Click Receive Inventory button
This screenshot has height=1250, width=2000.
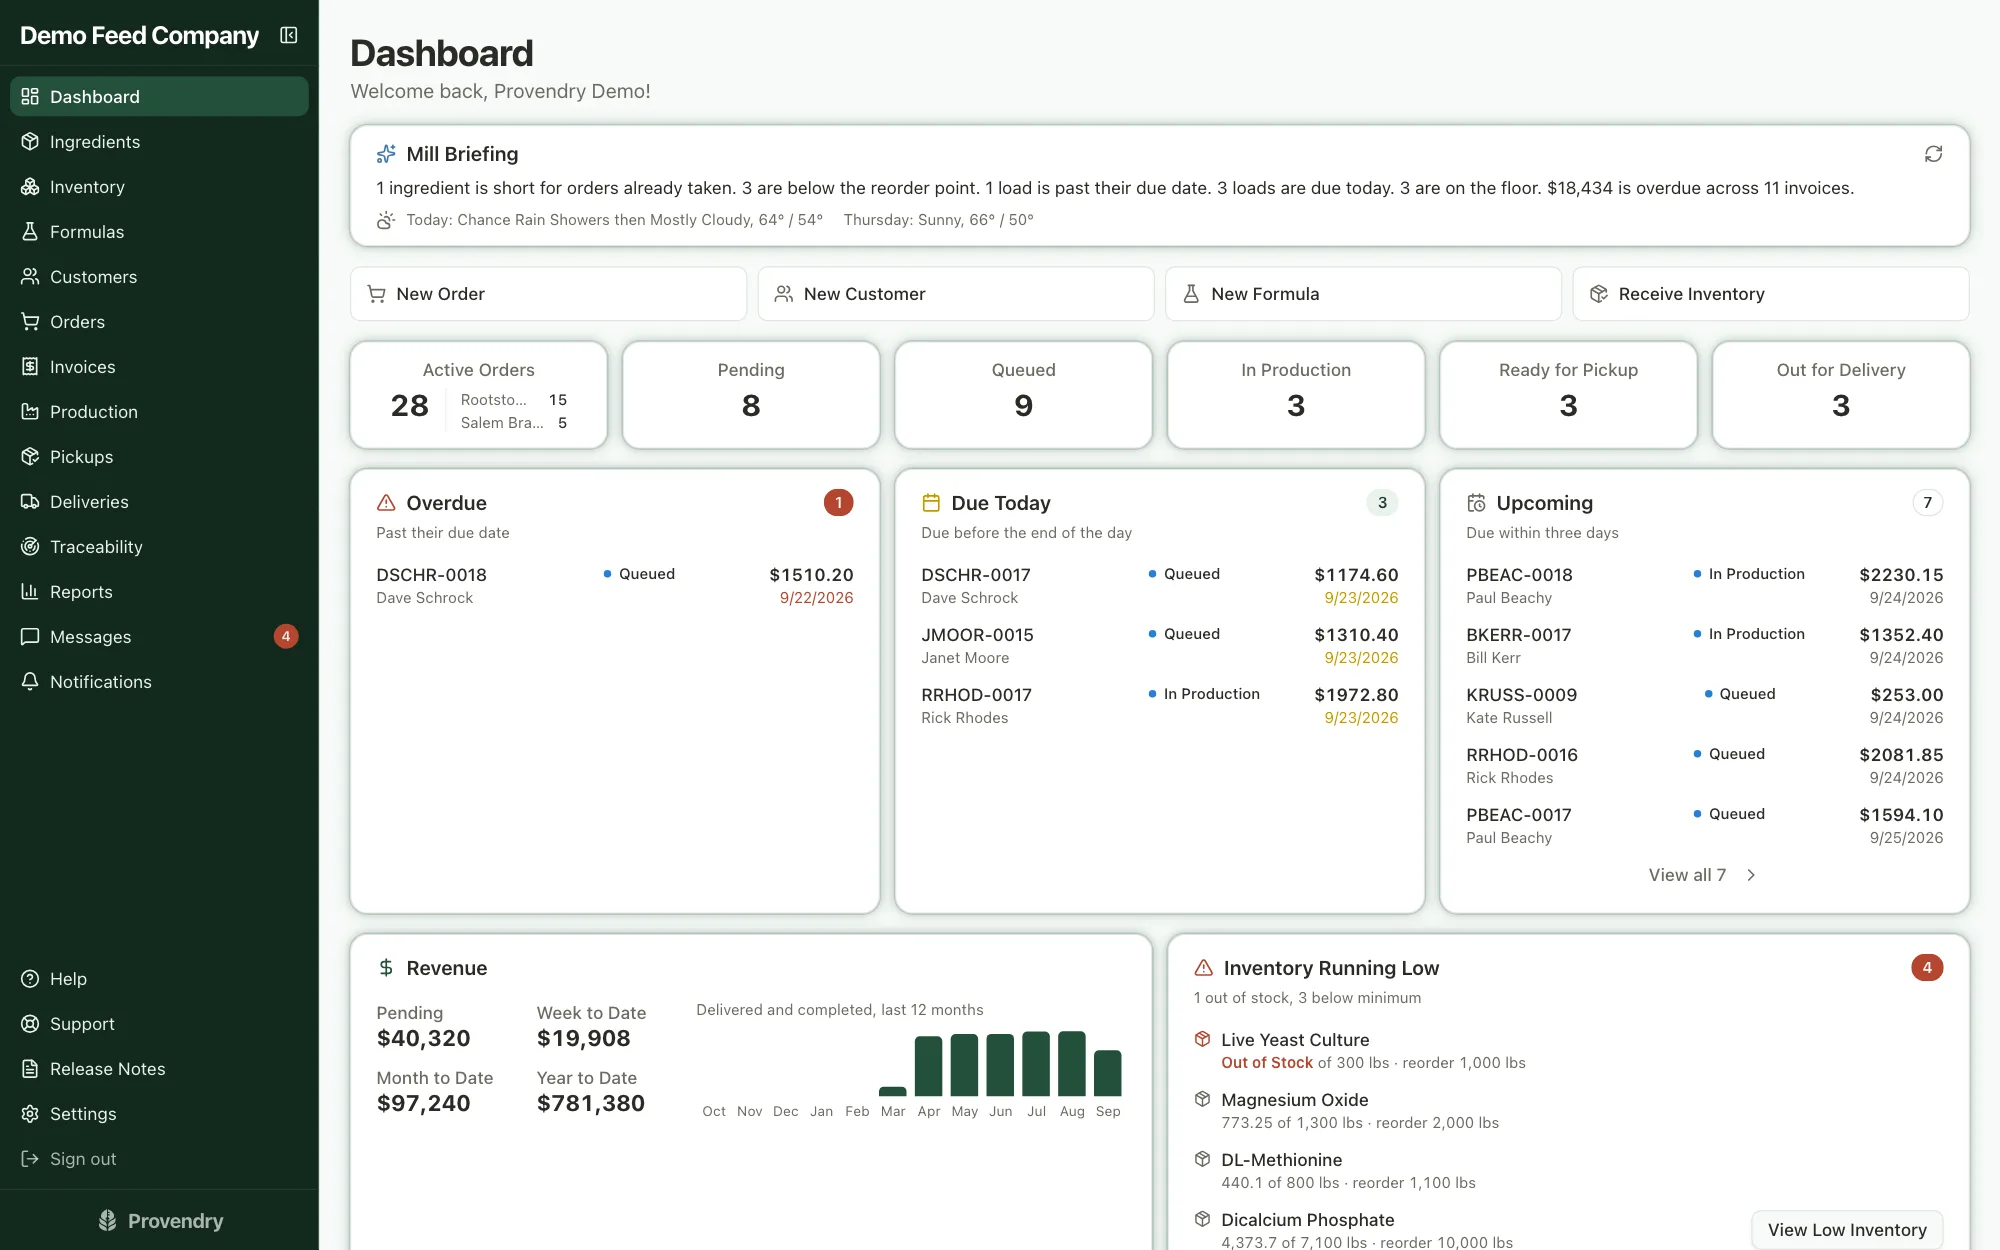point(1771,294)
